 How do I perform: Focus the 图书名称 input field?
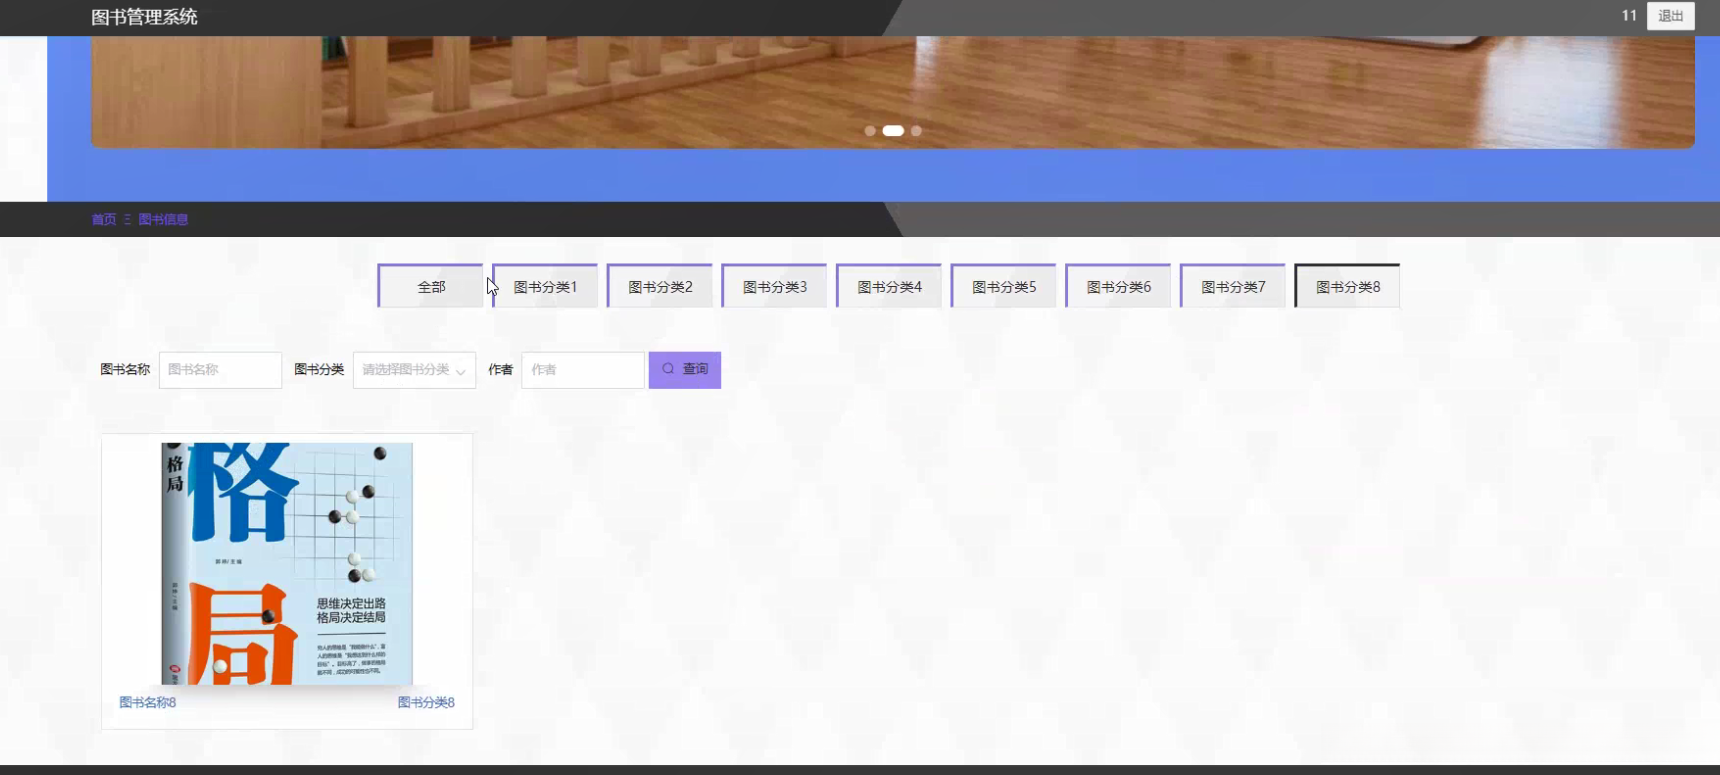[x=220, y=370]
